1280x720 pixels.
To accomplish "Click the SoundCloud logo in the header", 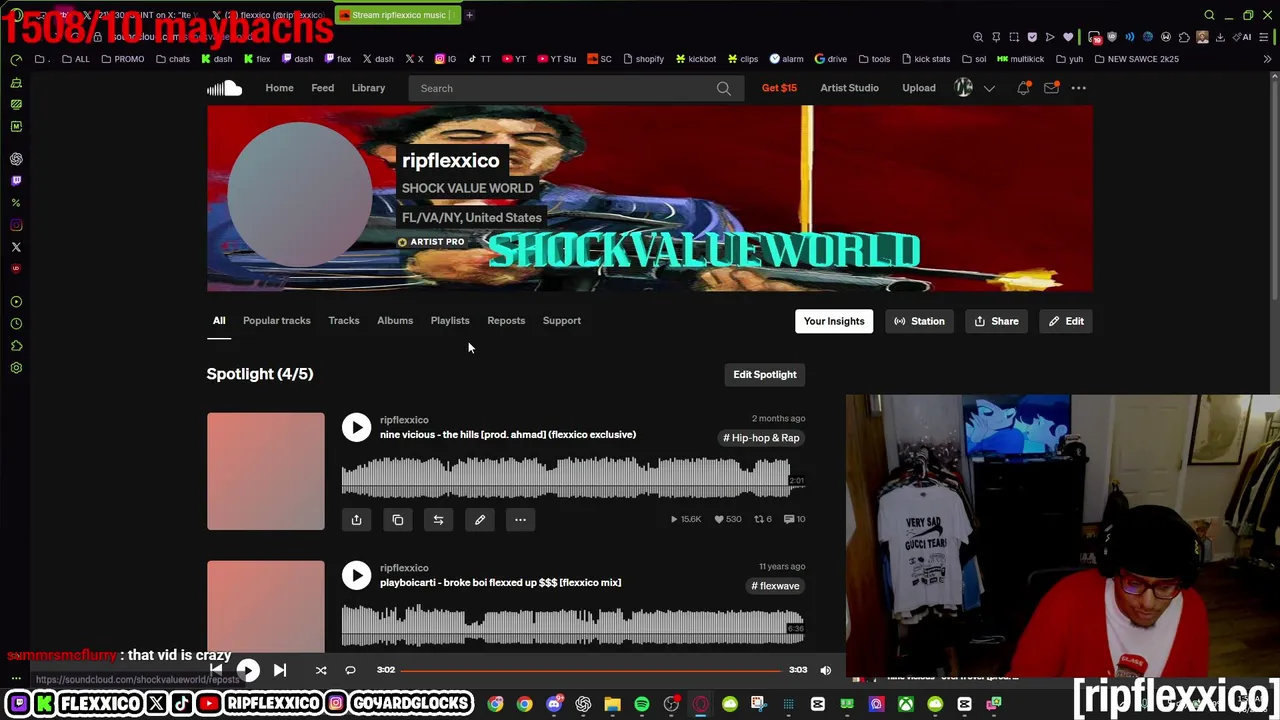I will click(x=224, y=88).
